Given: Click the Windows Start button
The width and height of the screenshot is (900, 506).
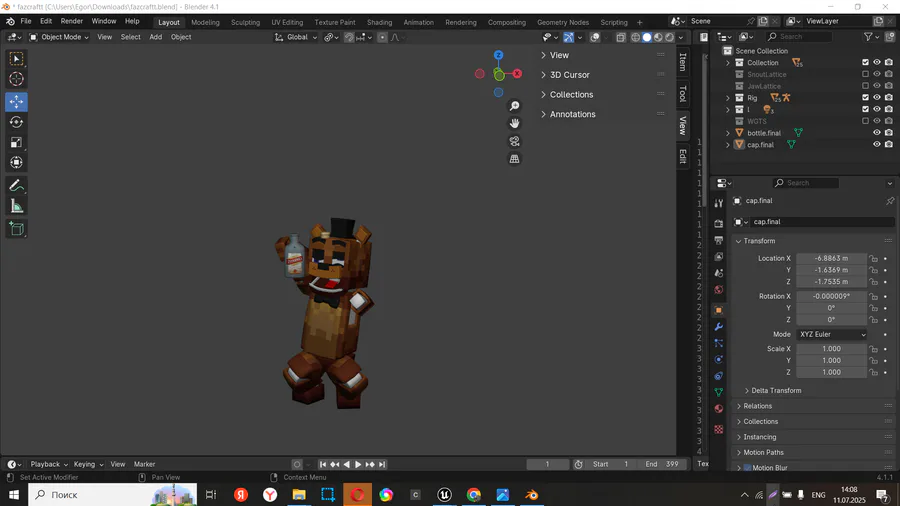Looking at the screenshot, I should tap(14, 495).
